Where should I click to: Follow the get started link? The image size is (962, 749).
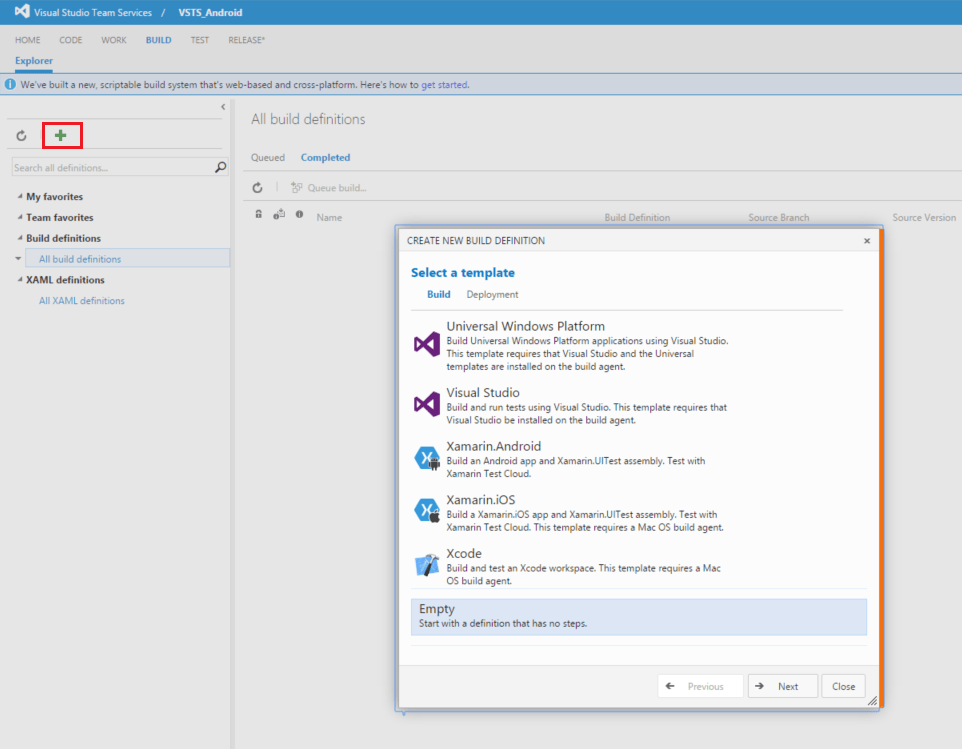(x=444, y=85)
